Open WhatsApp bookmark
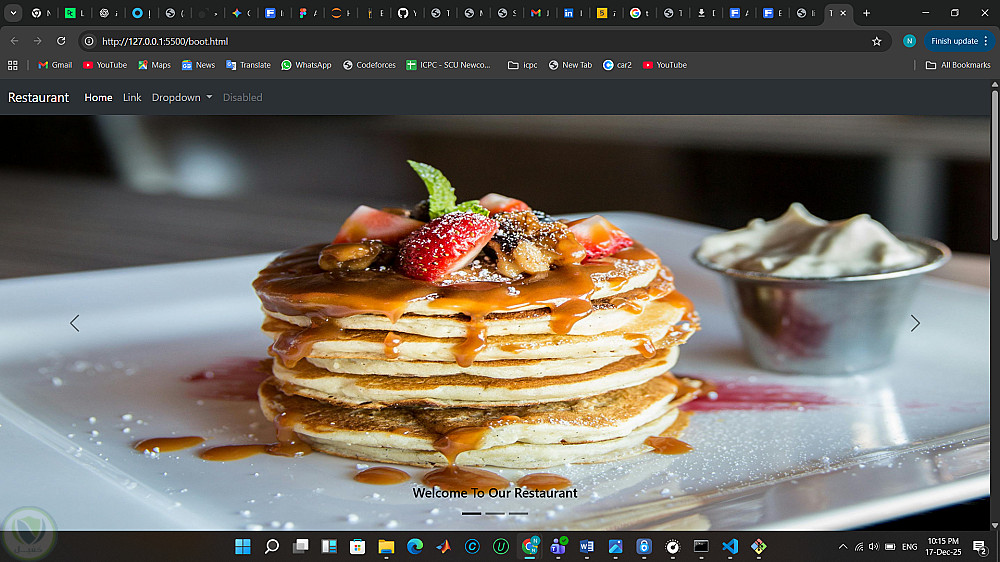Screen dimensions: 1000x562 coord(306,65)
